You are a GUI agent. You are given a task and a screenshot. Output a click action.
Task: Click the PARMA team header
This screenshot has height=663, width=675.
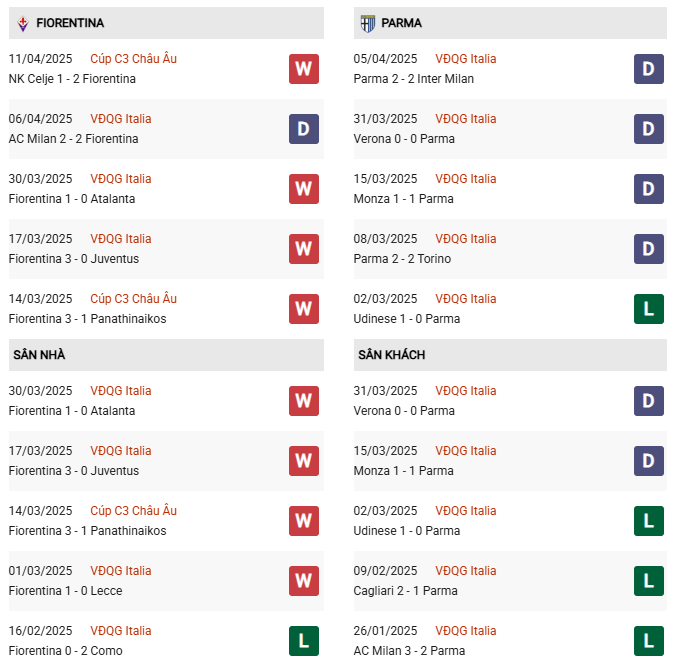tap(510, 23)
